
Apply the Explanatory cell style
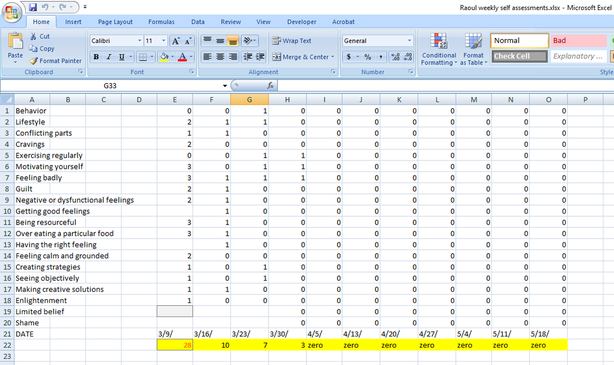point(579,56)
